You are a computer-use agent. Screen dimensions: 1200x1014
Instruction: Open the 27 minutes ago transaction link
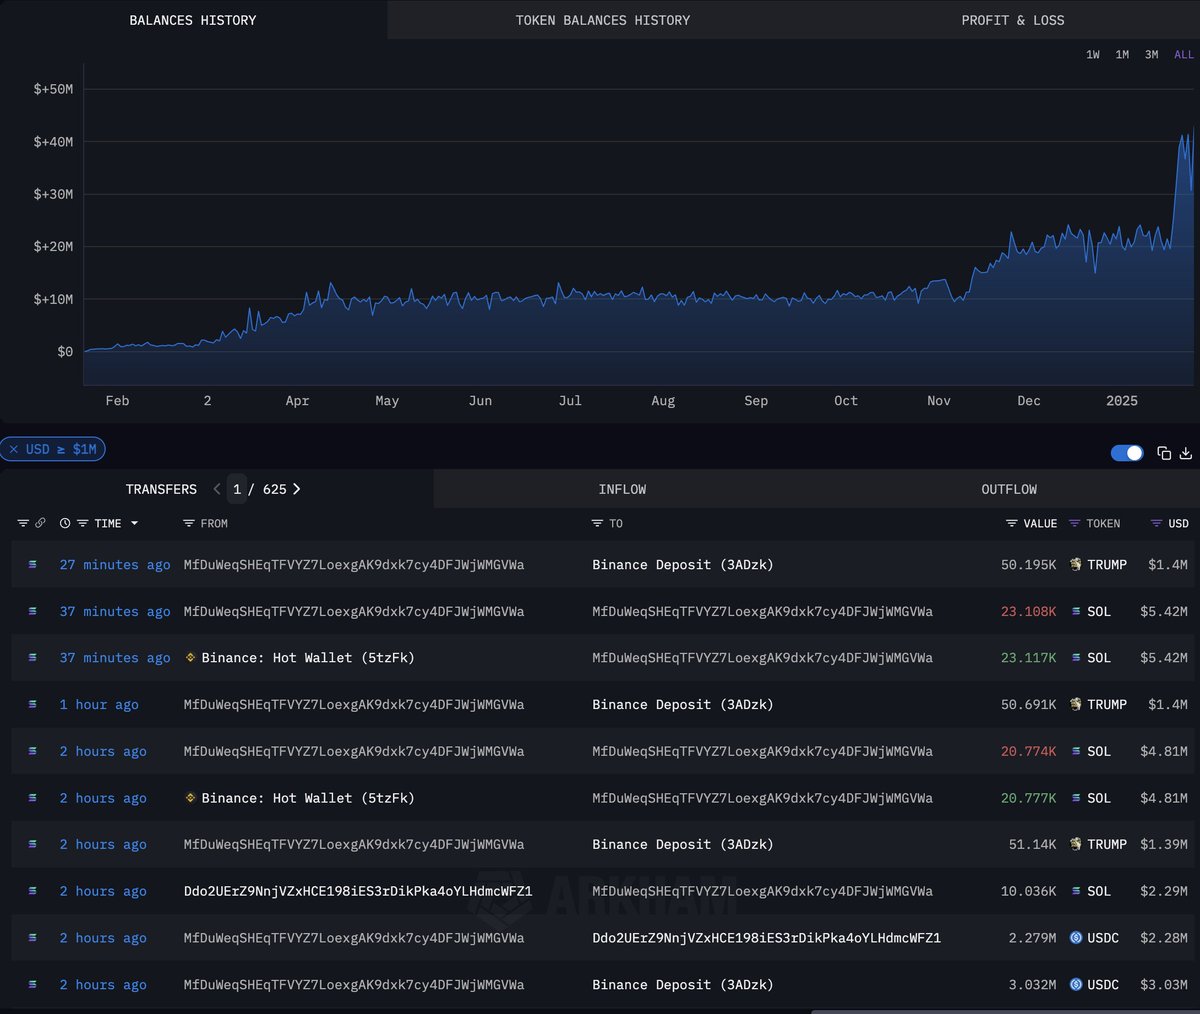tap(115, 564)
